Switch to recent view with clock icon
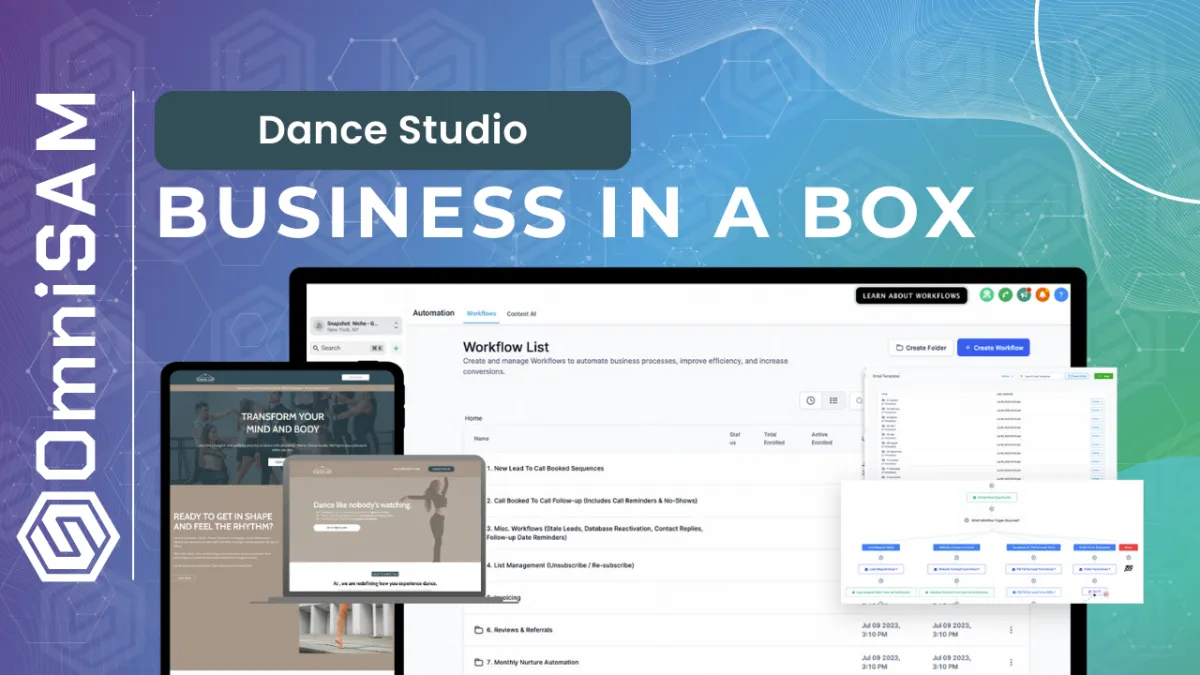 point(810,400)
